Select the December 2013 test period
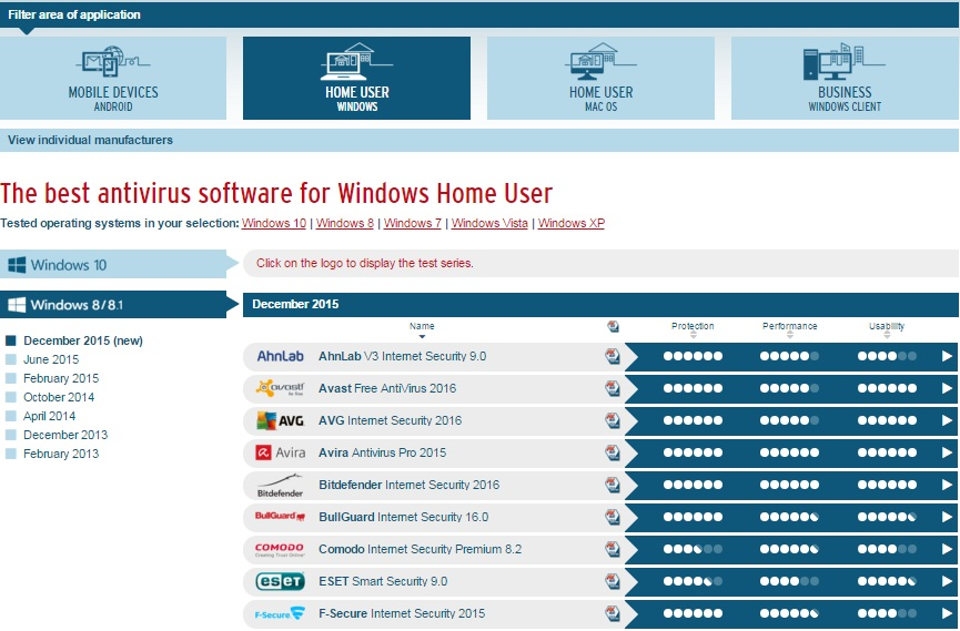Image resolution: width=960 pixels, height=631 pixels. tap(65, 435)
